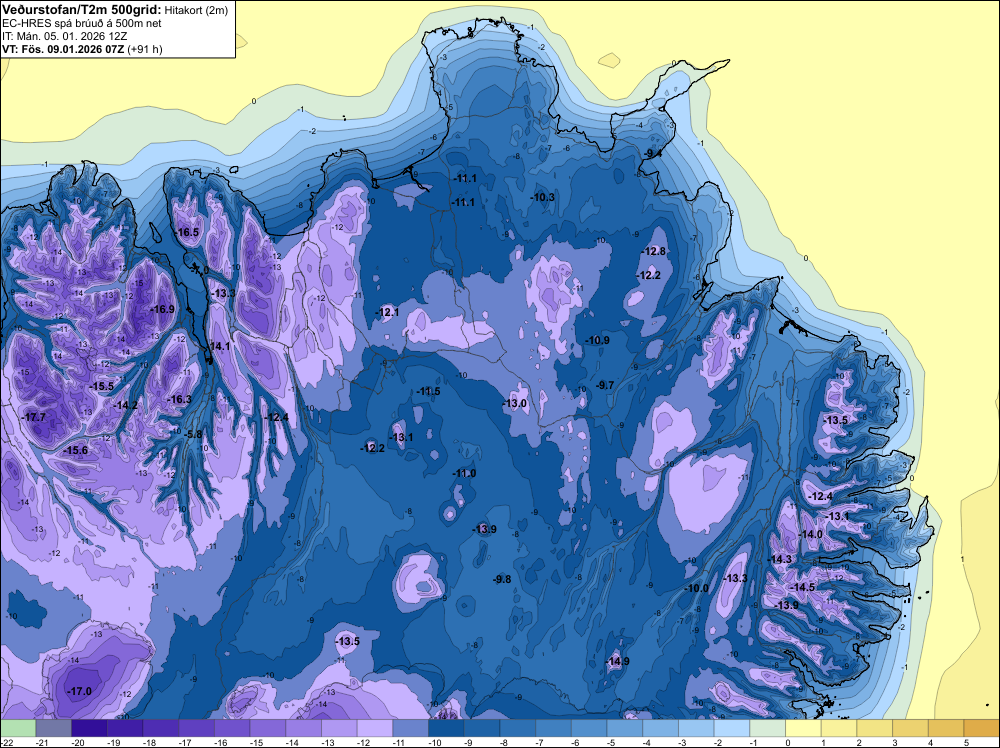This screenshot has width=1000, height=748.
Task: Choose the pale yellow legend swatch labeled 0
Action: [x=804, y=728]
